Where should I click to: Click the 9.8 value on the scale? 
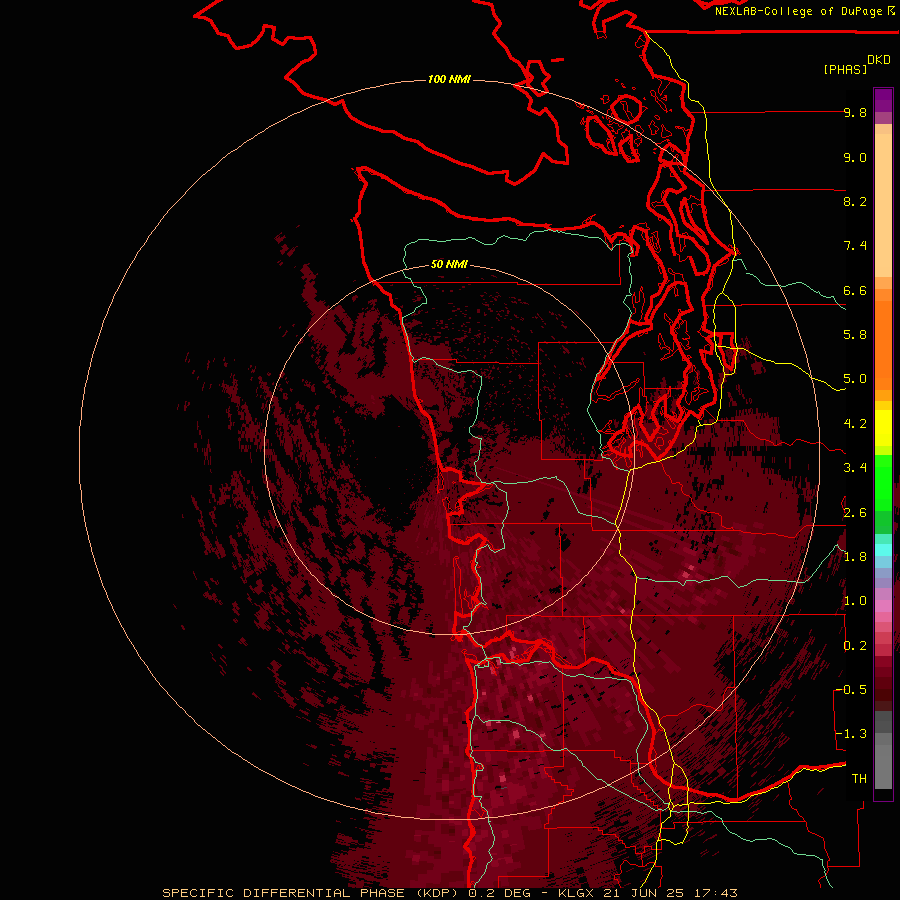click(855, 112)
